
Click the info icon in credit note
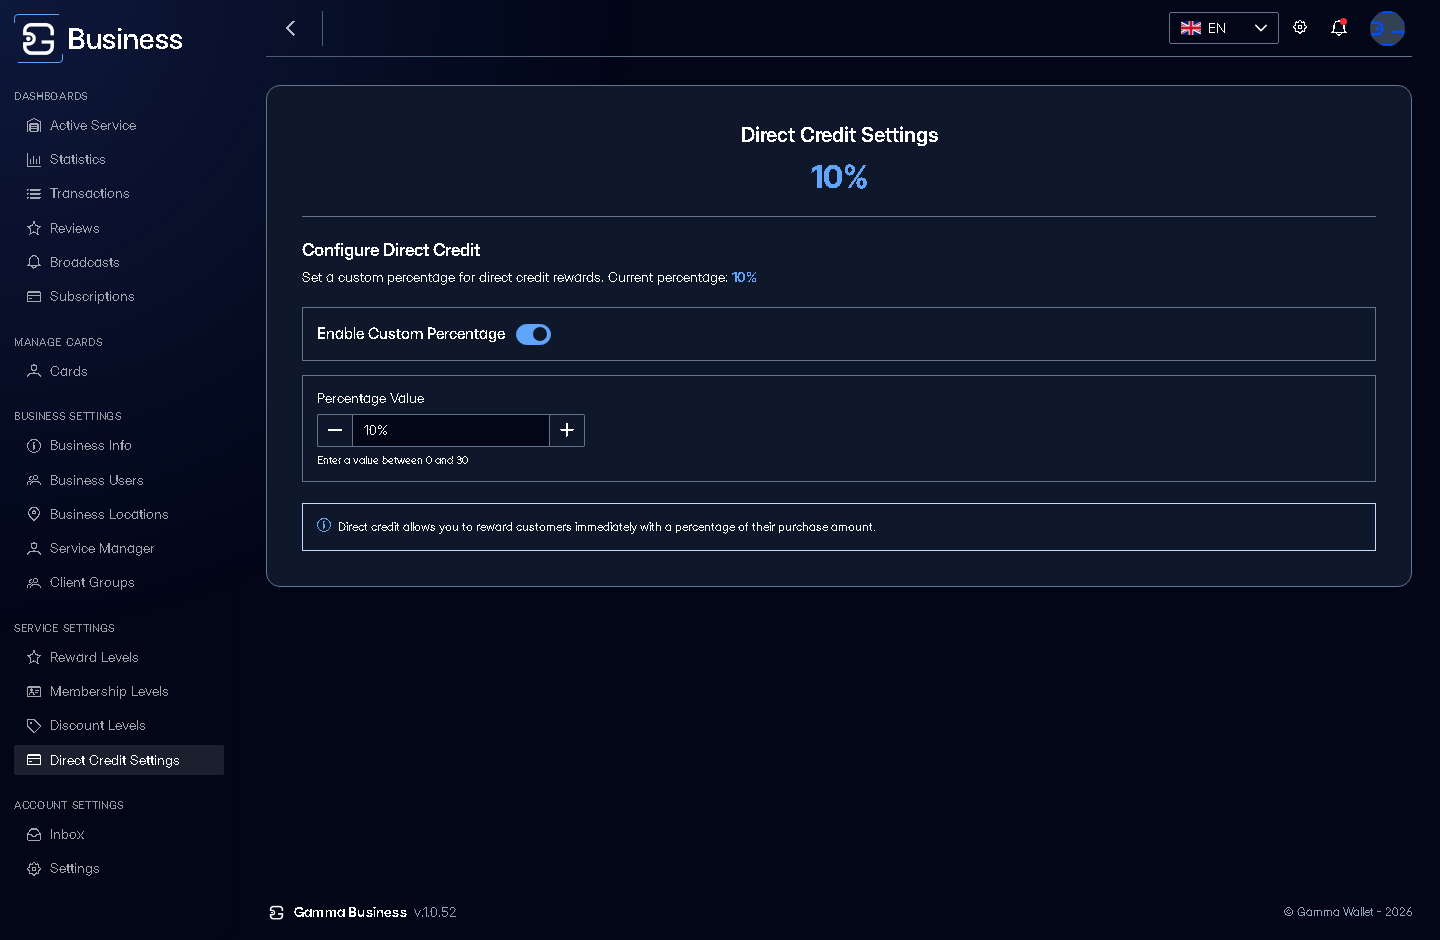click(x=324, y=526)
